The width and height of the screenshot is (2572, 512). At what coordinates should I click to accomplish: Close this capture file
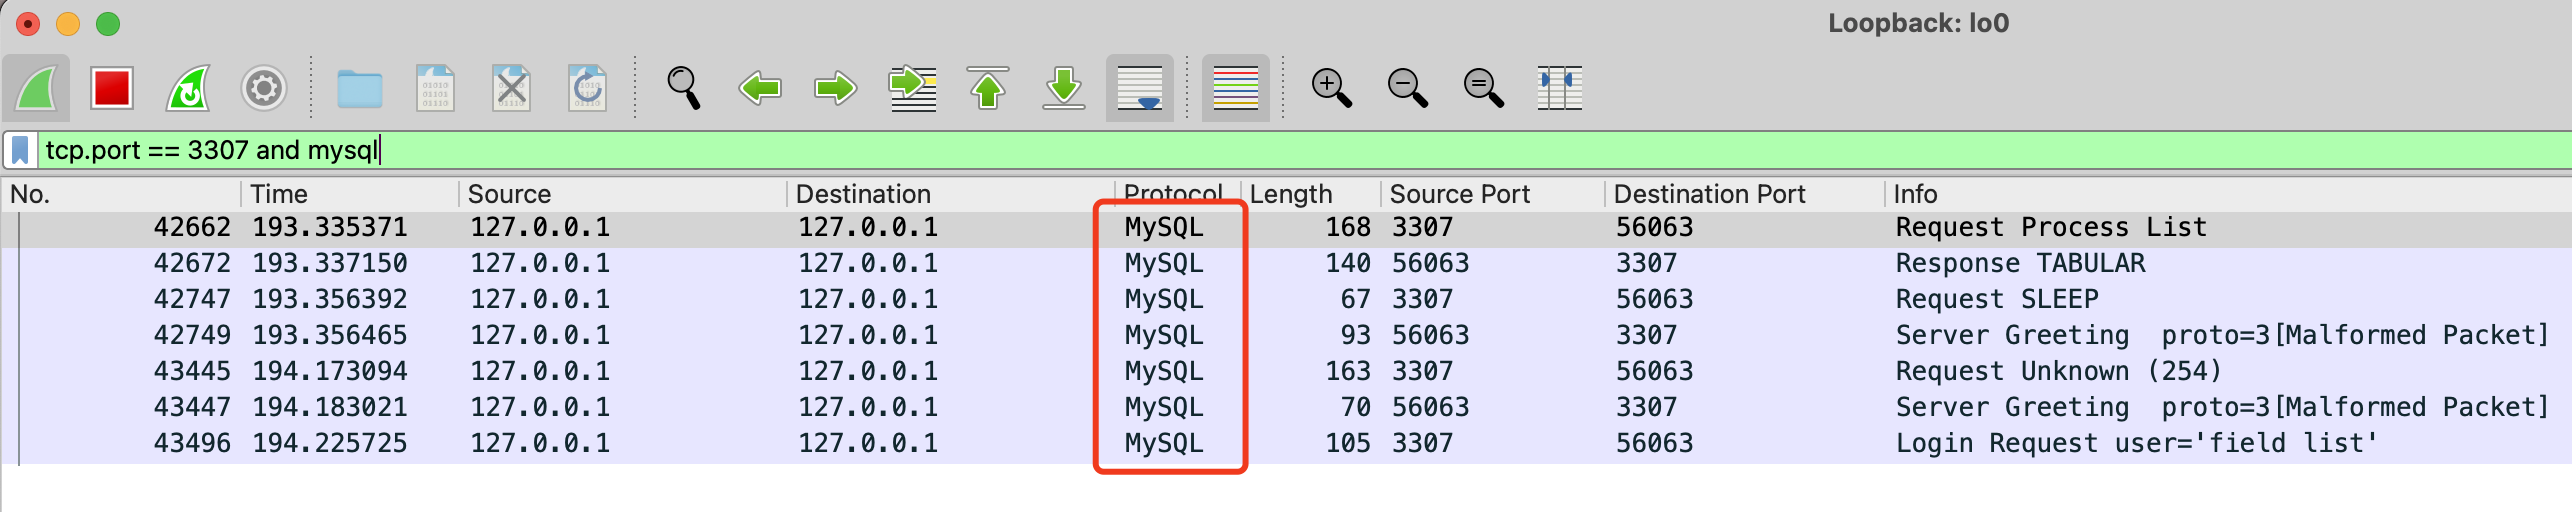(511, 89)
